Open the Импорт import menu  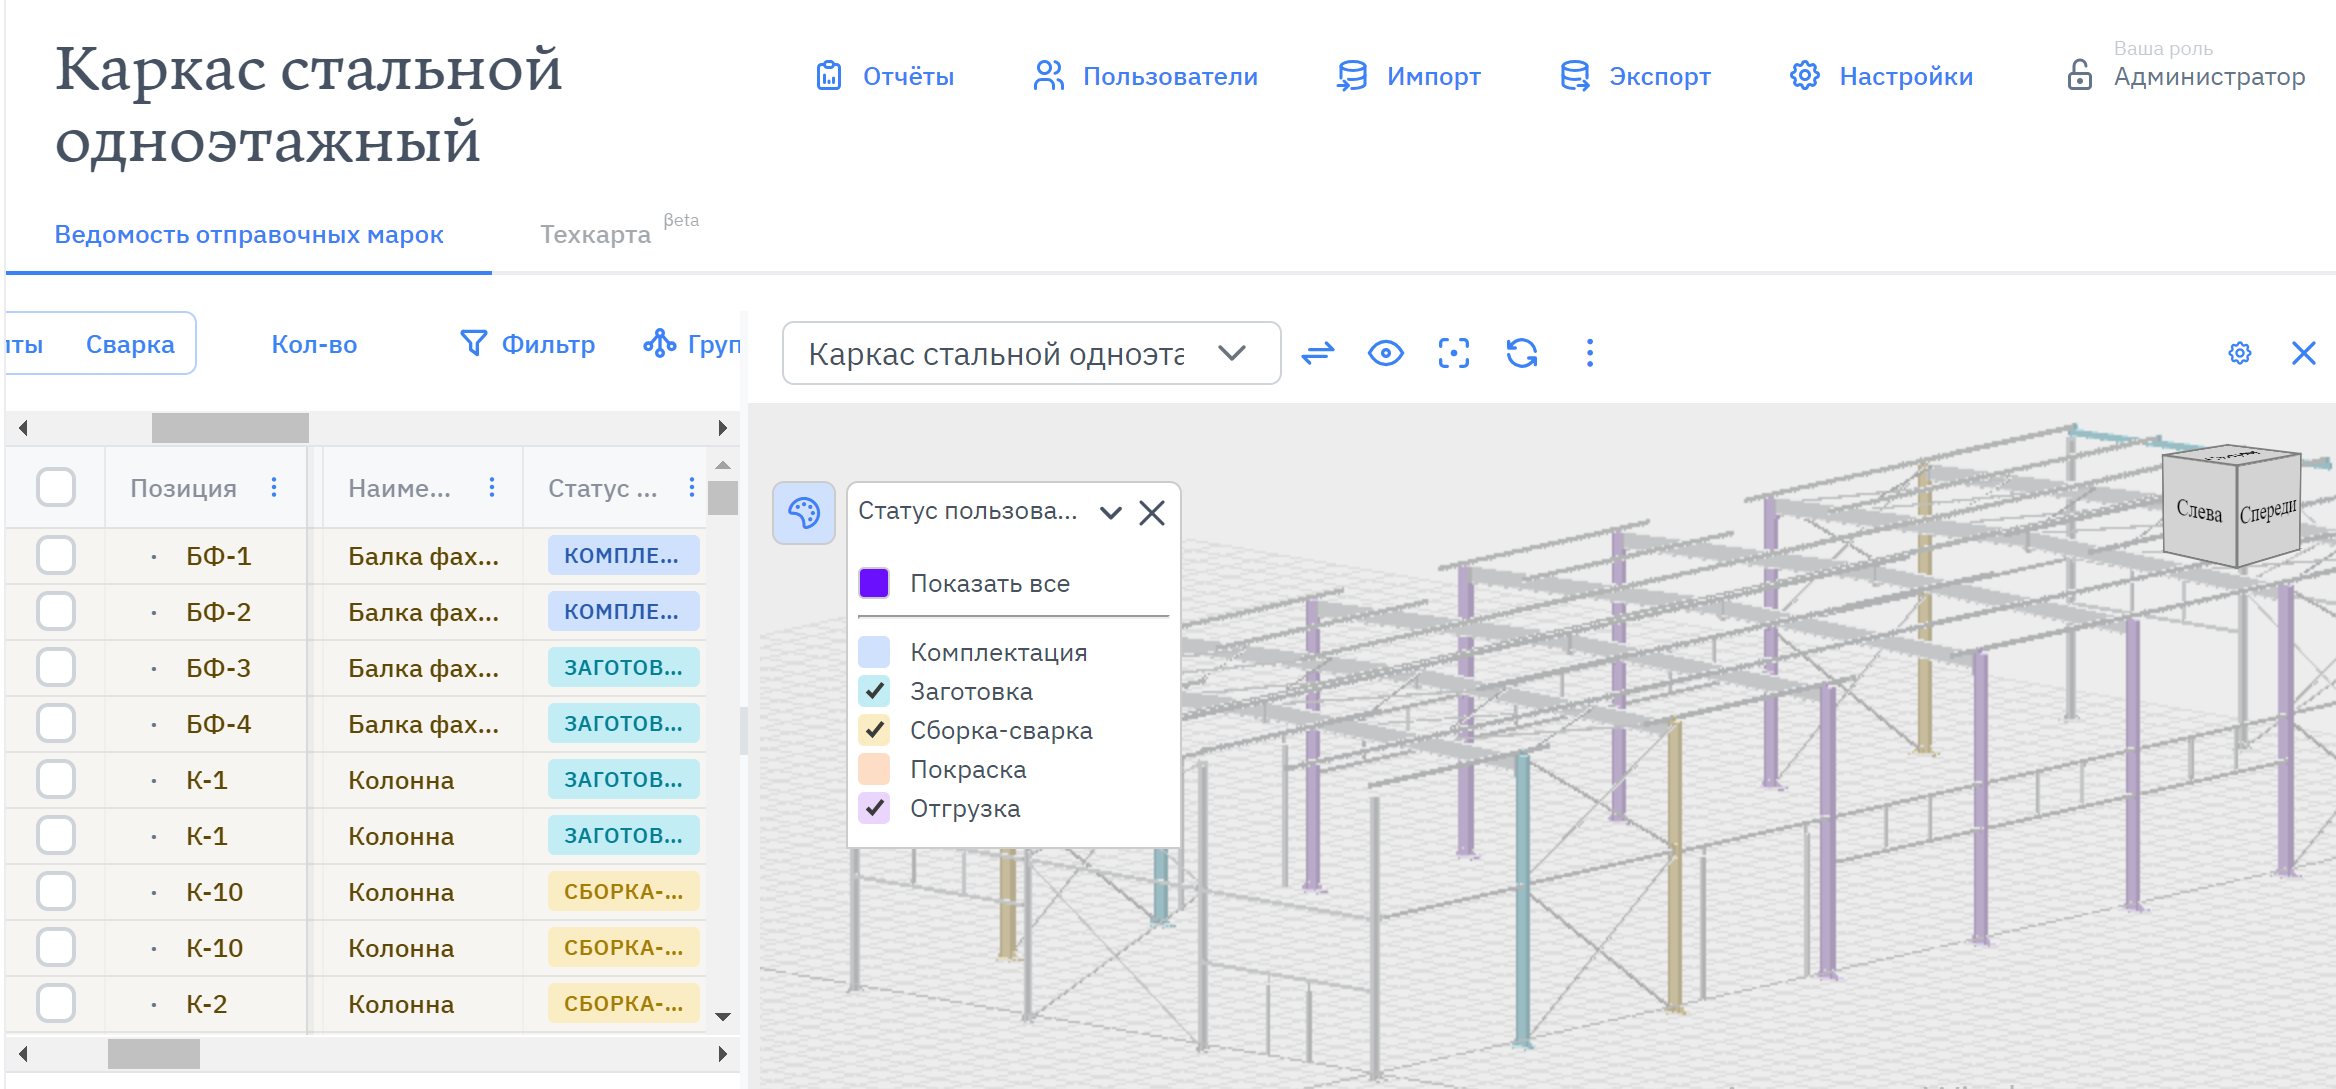pyautogui.click(x=1408, y=76)
